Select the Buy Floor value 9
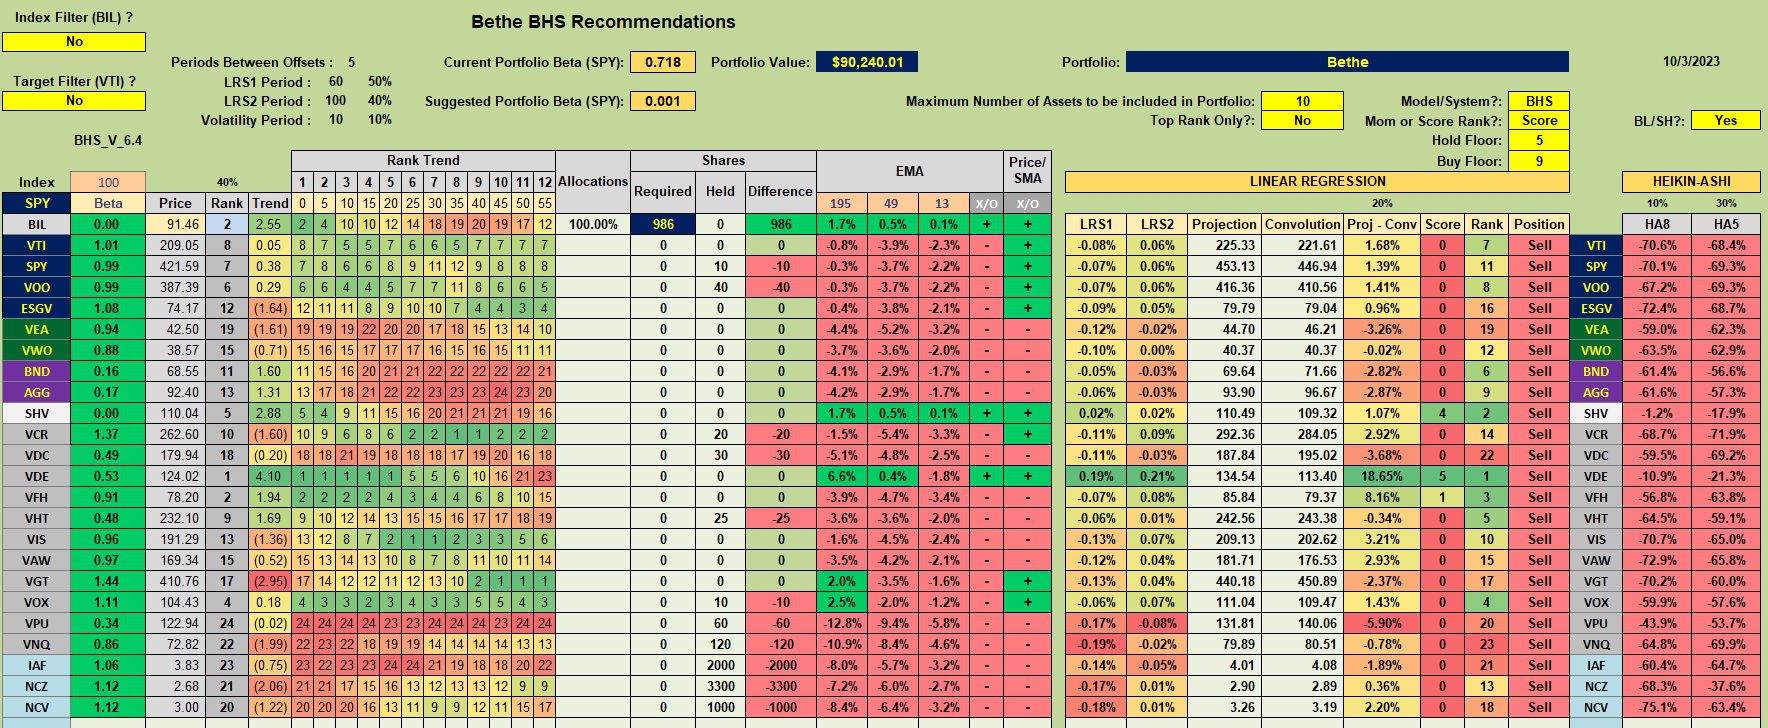The height and width of the screenshot is (728, 1768). coord(1539,161)
